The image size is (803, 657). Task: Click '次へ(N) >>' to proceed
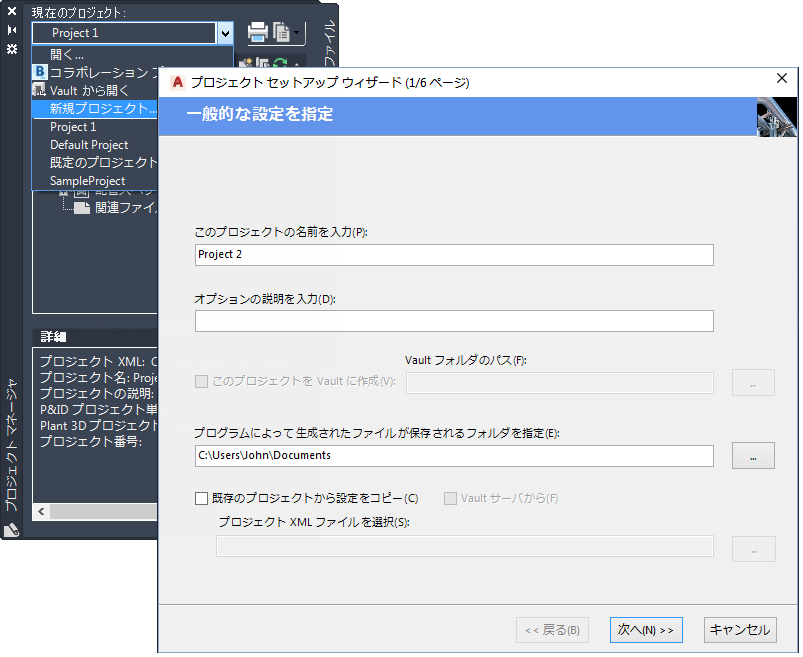[646, 630]
